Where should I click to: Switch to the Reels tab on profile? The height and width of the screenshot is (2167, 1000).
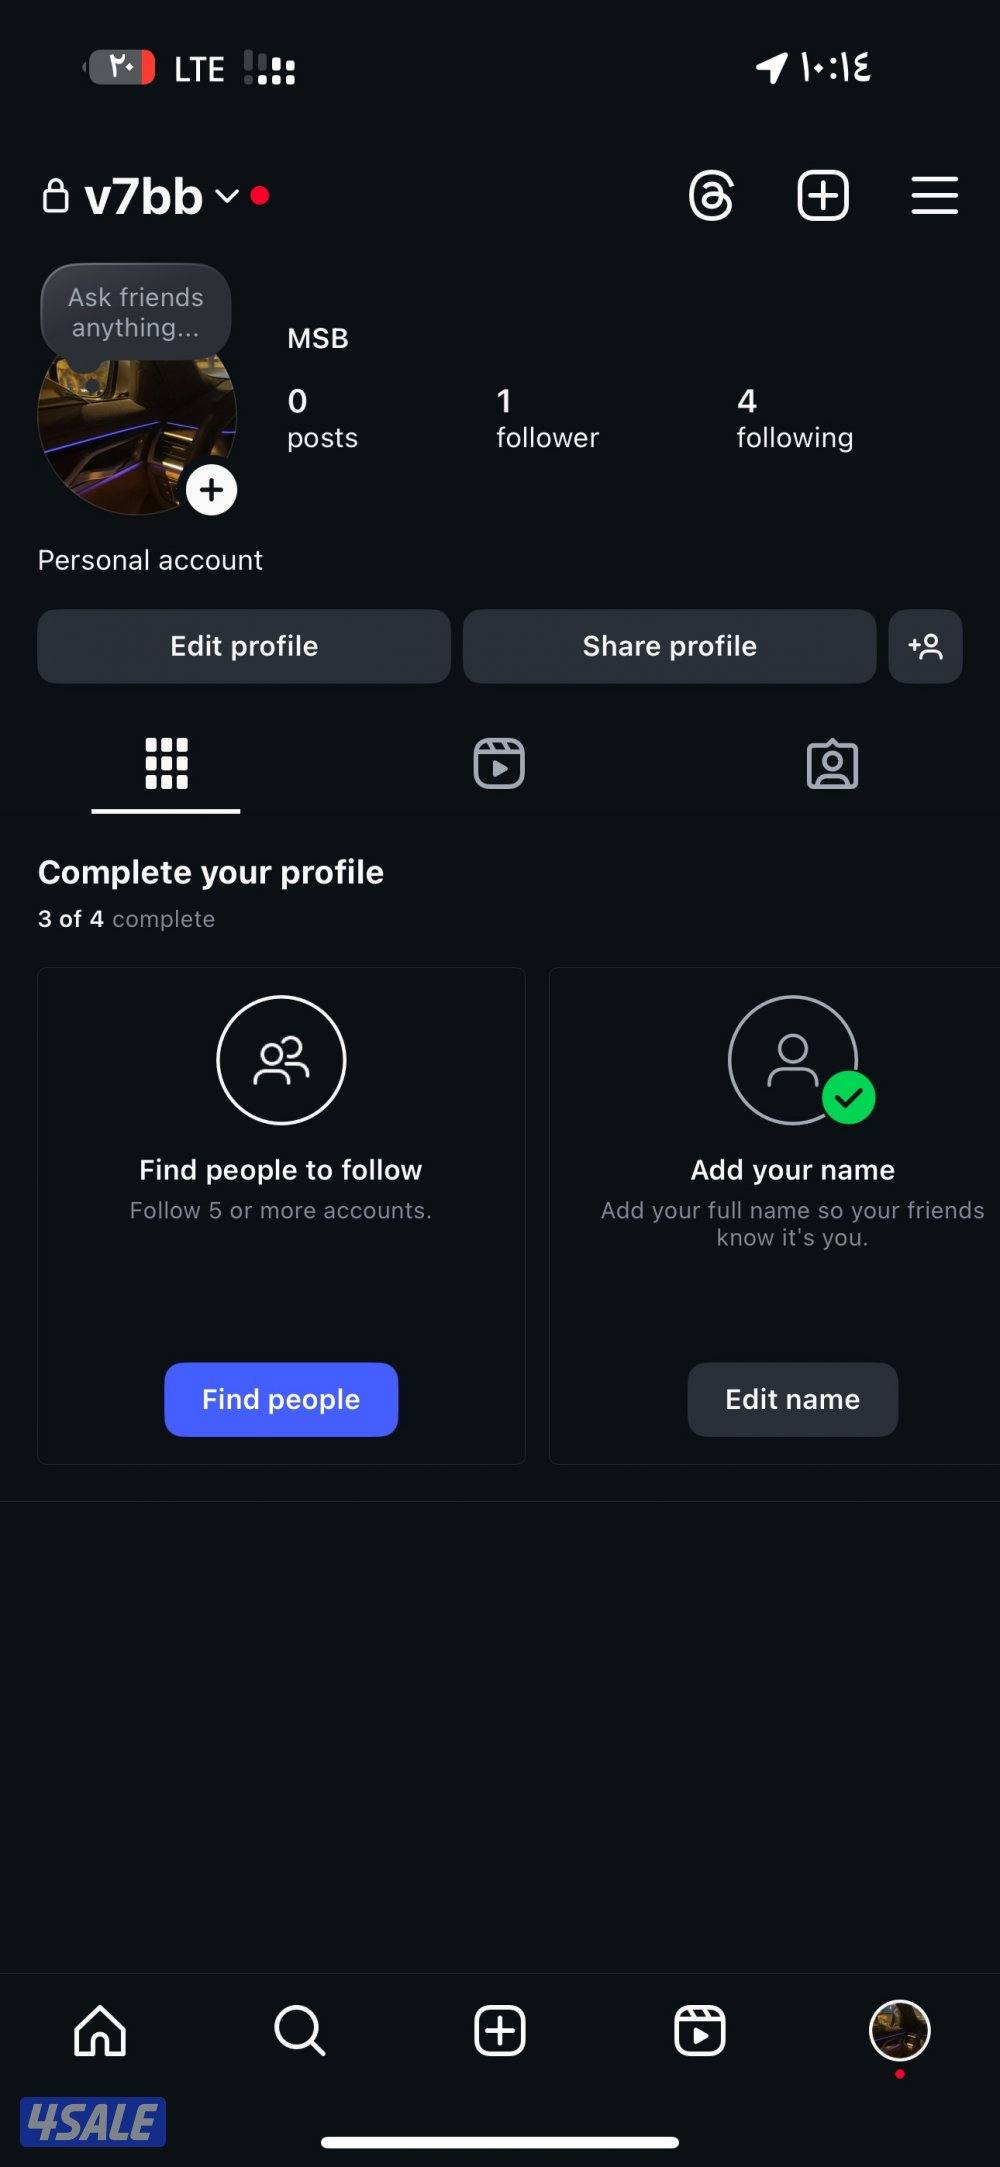[x=499, y=764]
